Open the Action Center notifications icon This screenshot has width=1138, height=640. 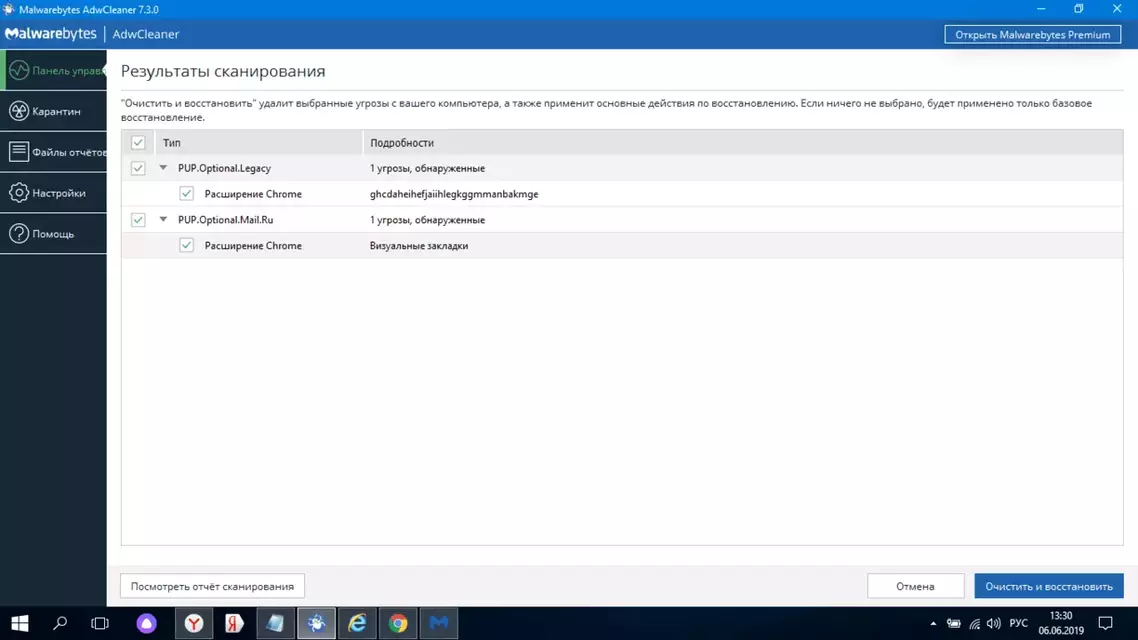[1105, 623]
